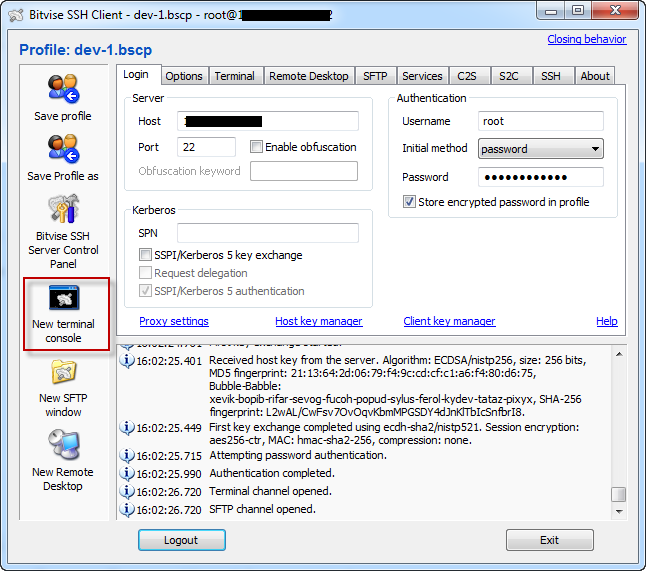Image resolution: width=646 pixels, height=571 pixels.
Task: Click info icon of Authentication completed entry
Action: pos(127,473)
